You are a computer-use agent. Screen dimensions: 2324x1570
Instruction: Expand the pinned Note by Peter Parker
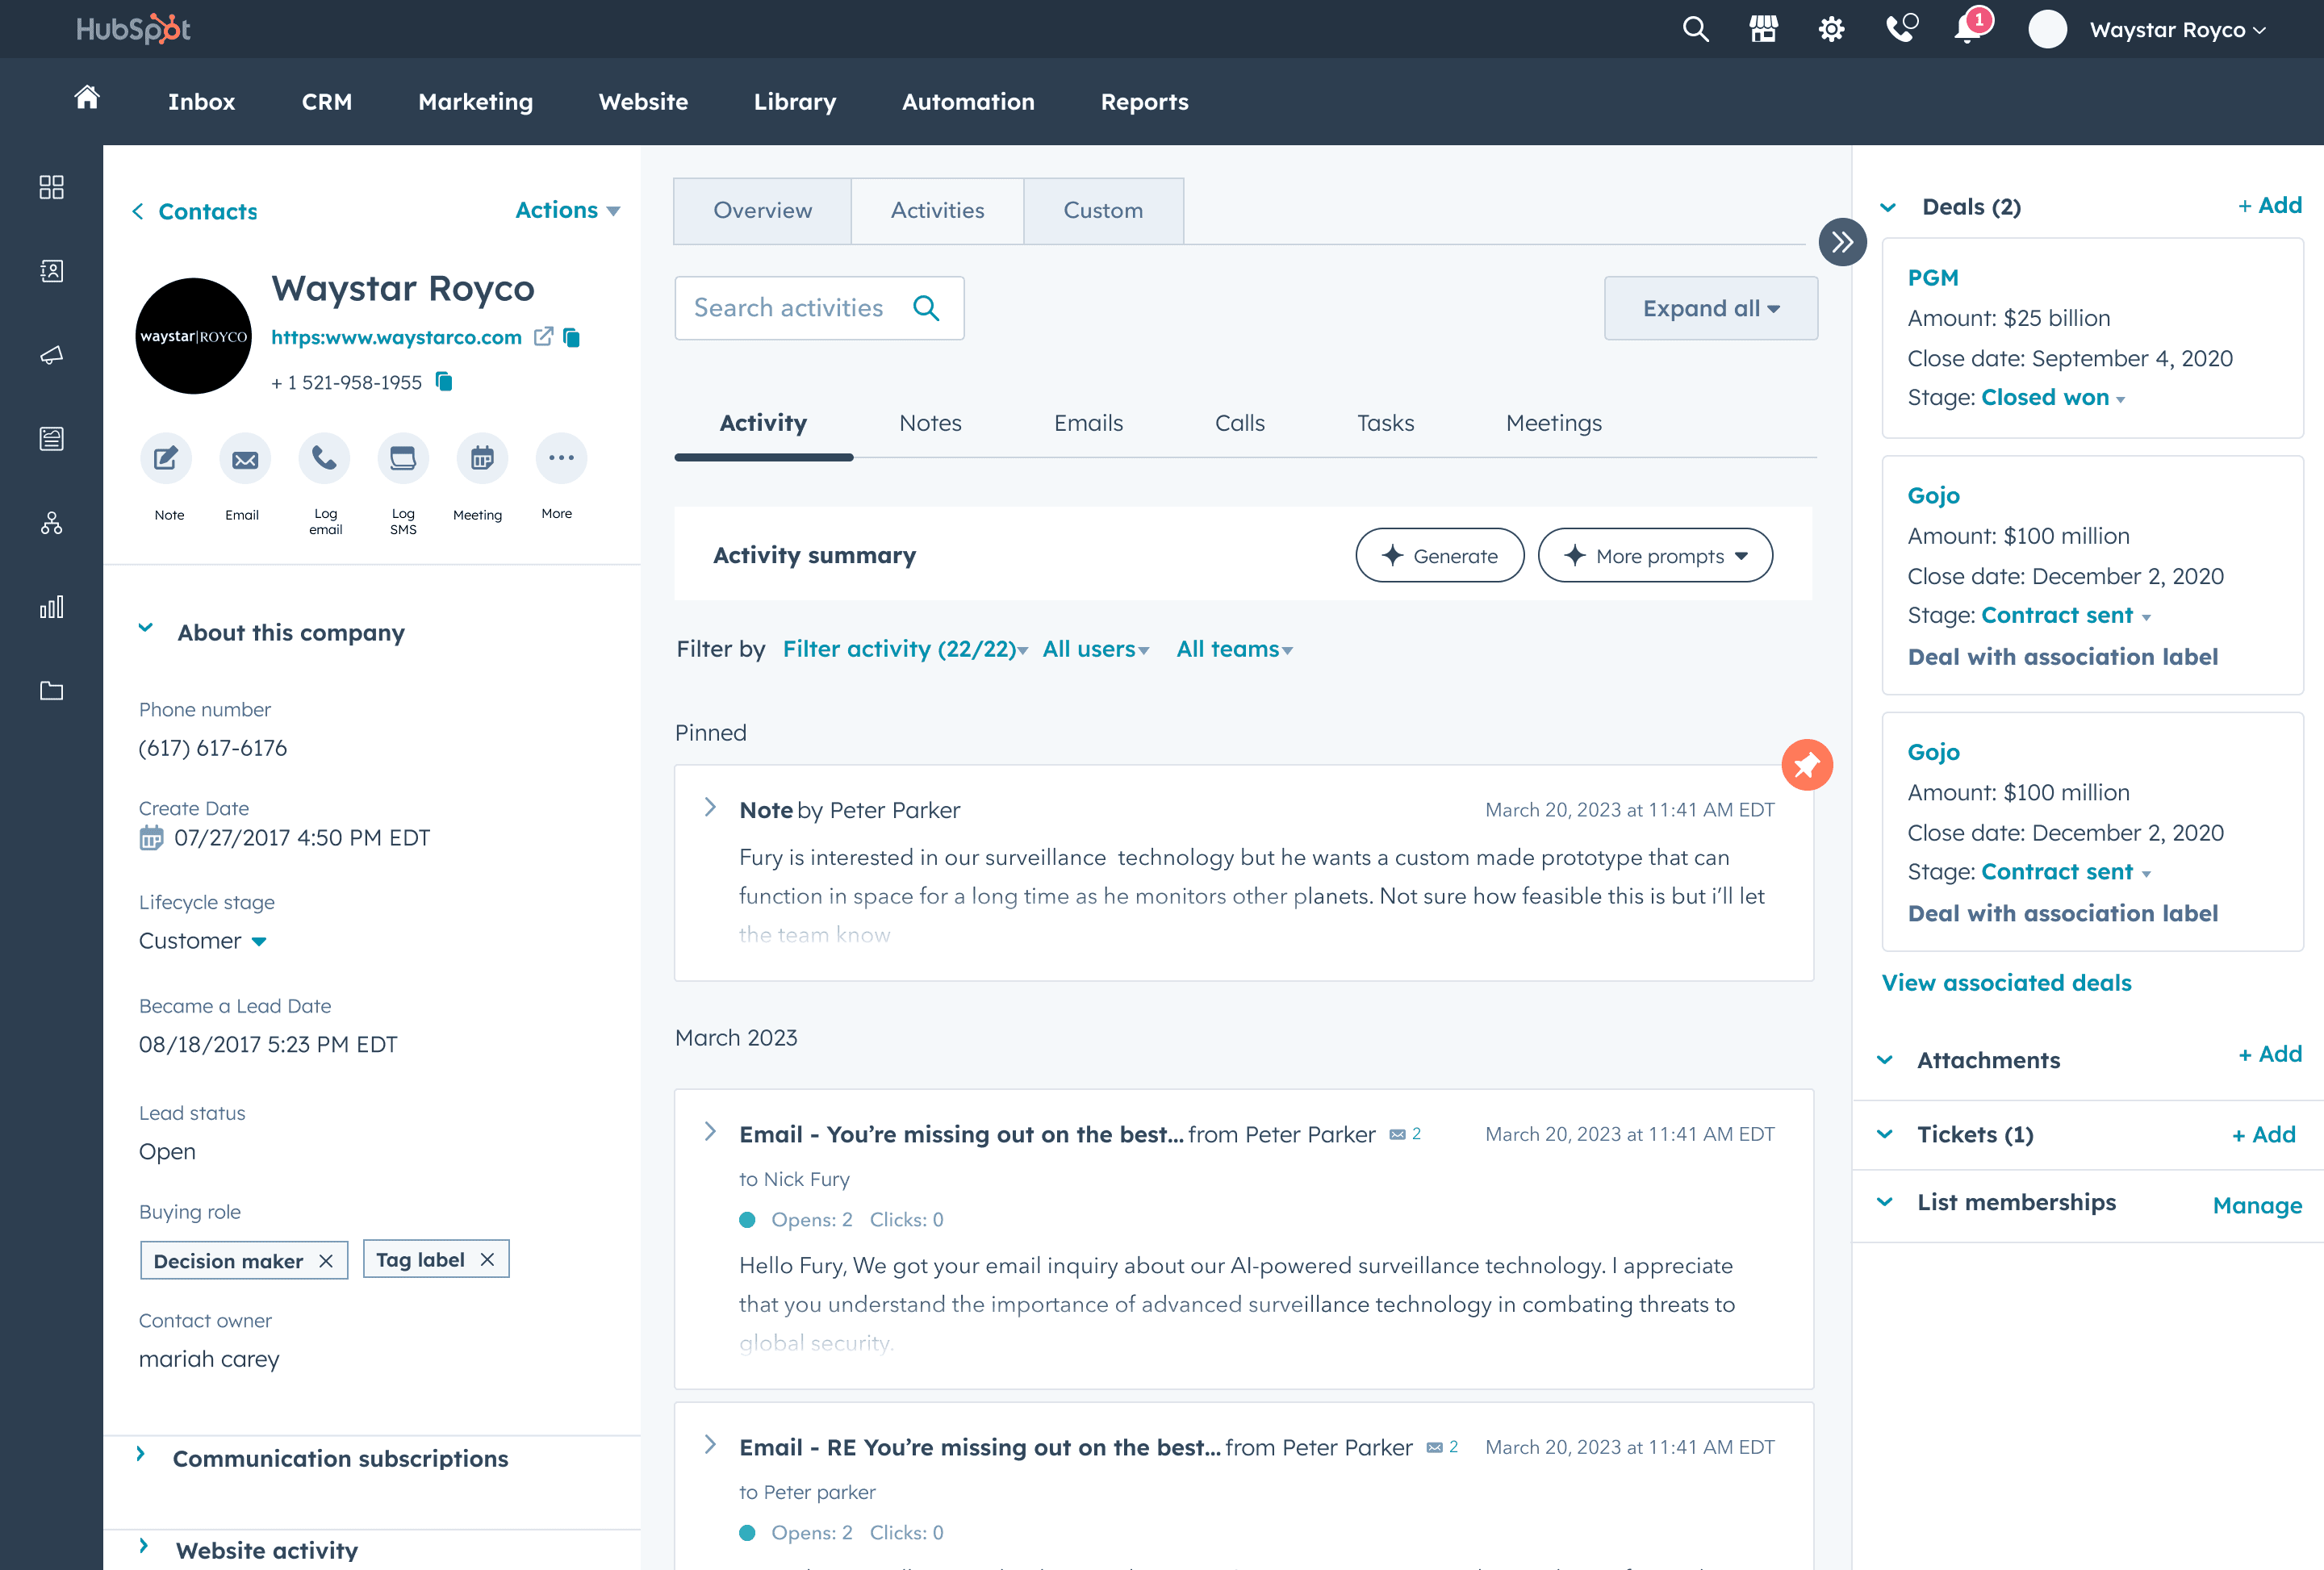pyautogui.click(x=710, y=808)
